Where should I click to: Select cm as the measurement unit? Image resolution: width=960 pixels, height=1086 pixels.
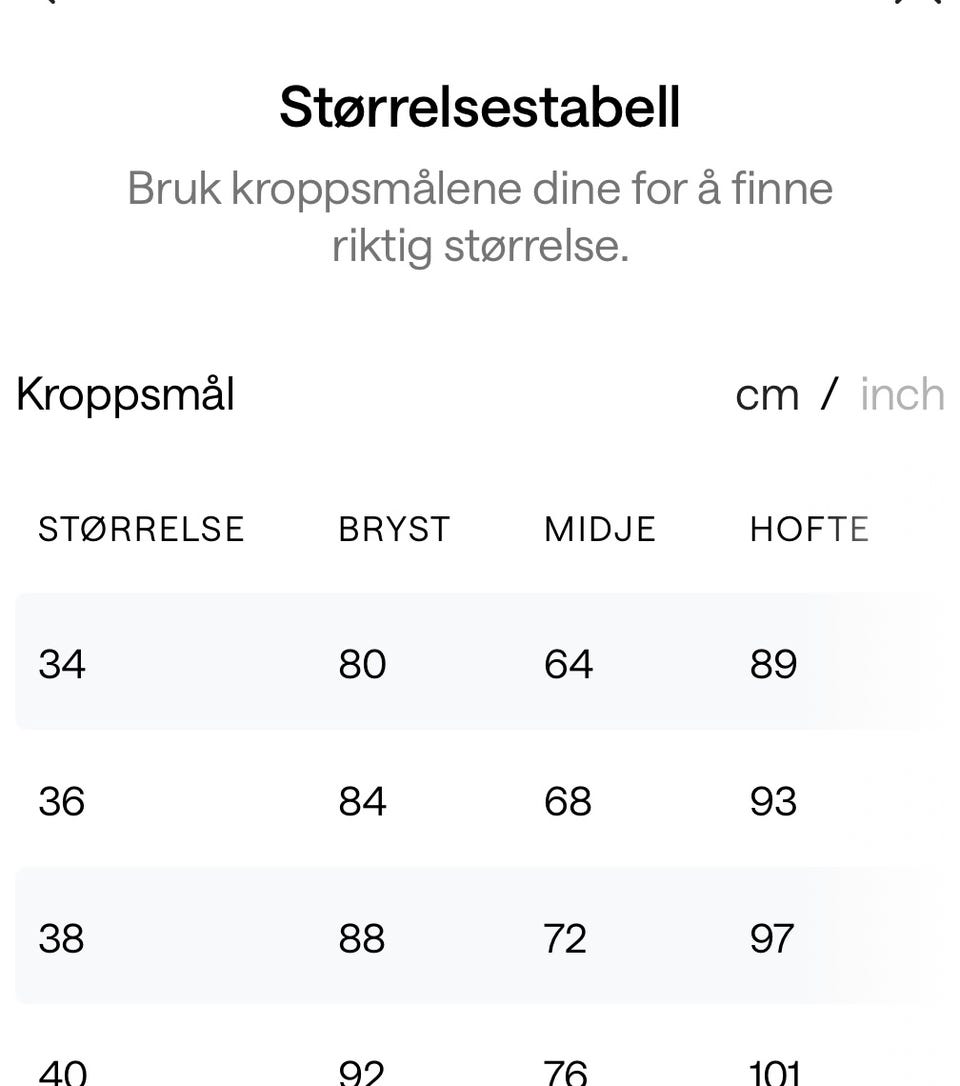point(767,395)
